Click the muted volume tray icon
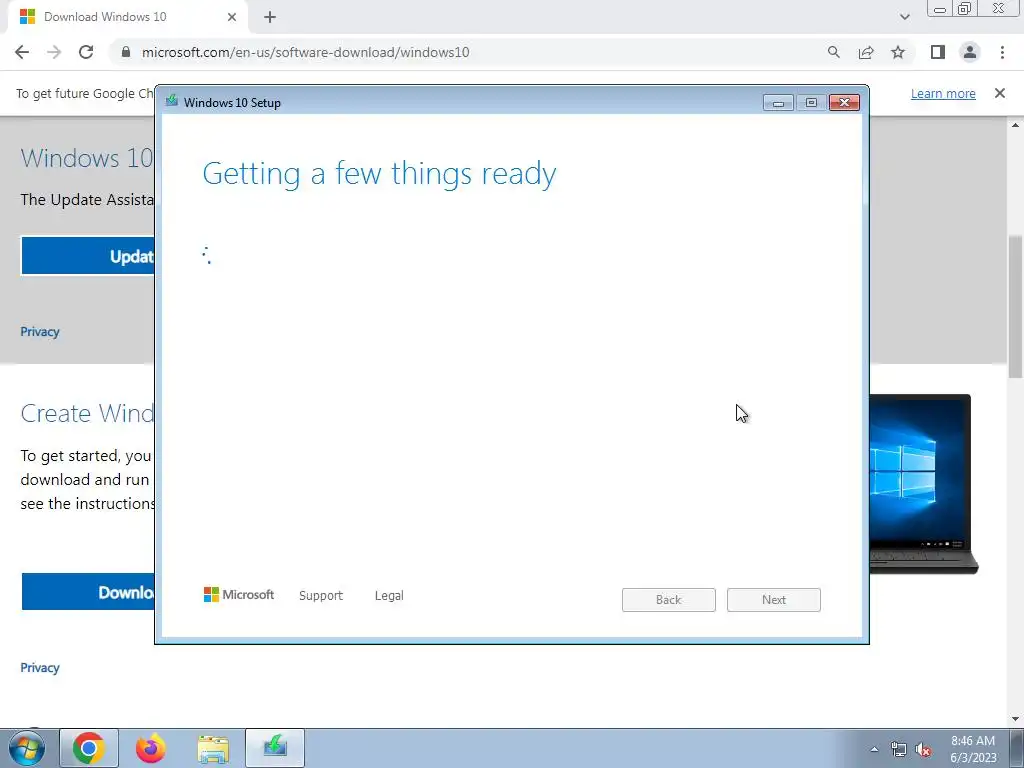Screen dimensions: 1024x768 click(x=923, y=750)
